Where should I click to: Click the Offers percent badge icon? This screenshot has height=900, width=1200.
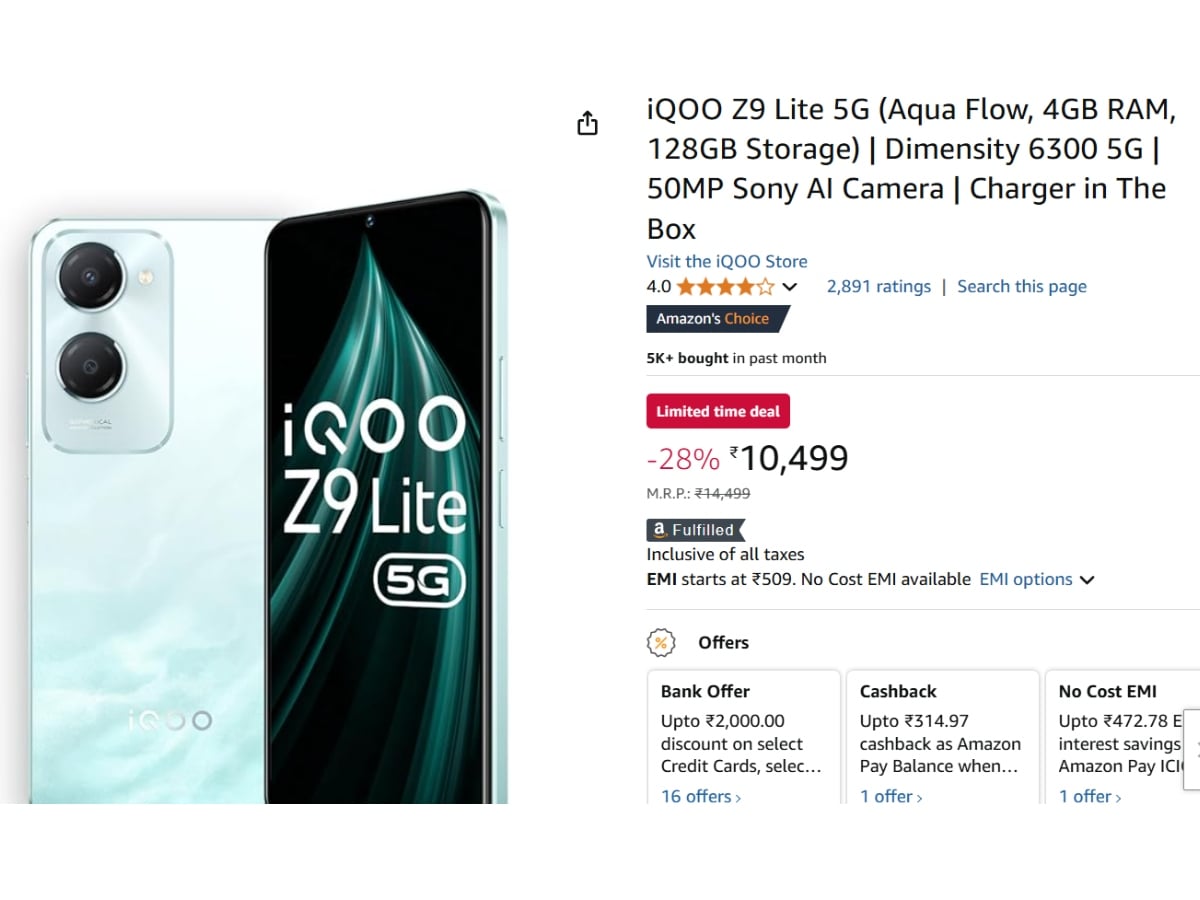tap(660, 642)
